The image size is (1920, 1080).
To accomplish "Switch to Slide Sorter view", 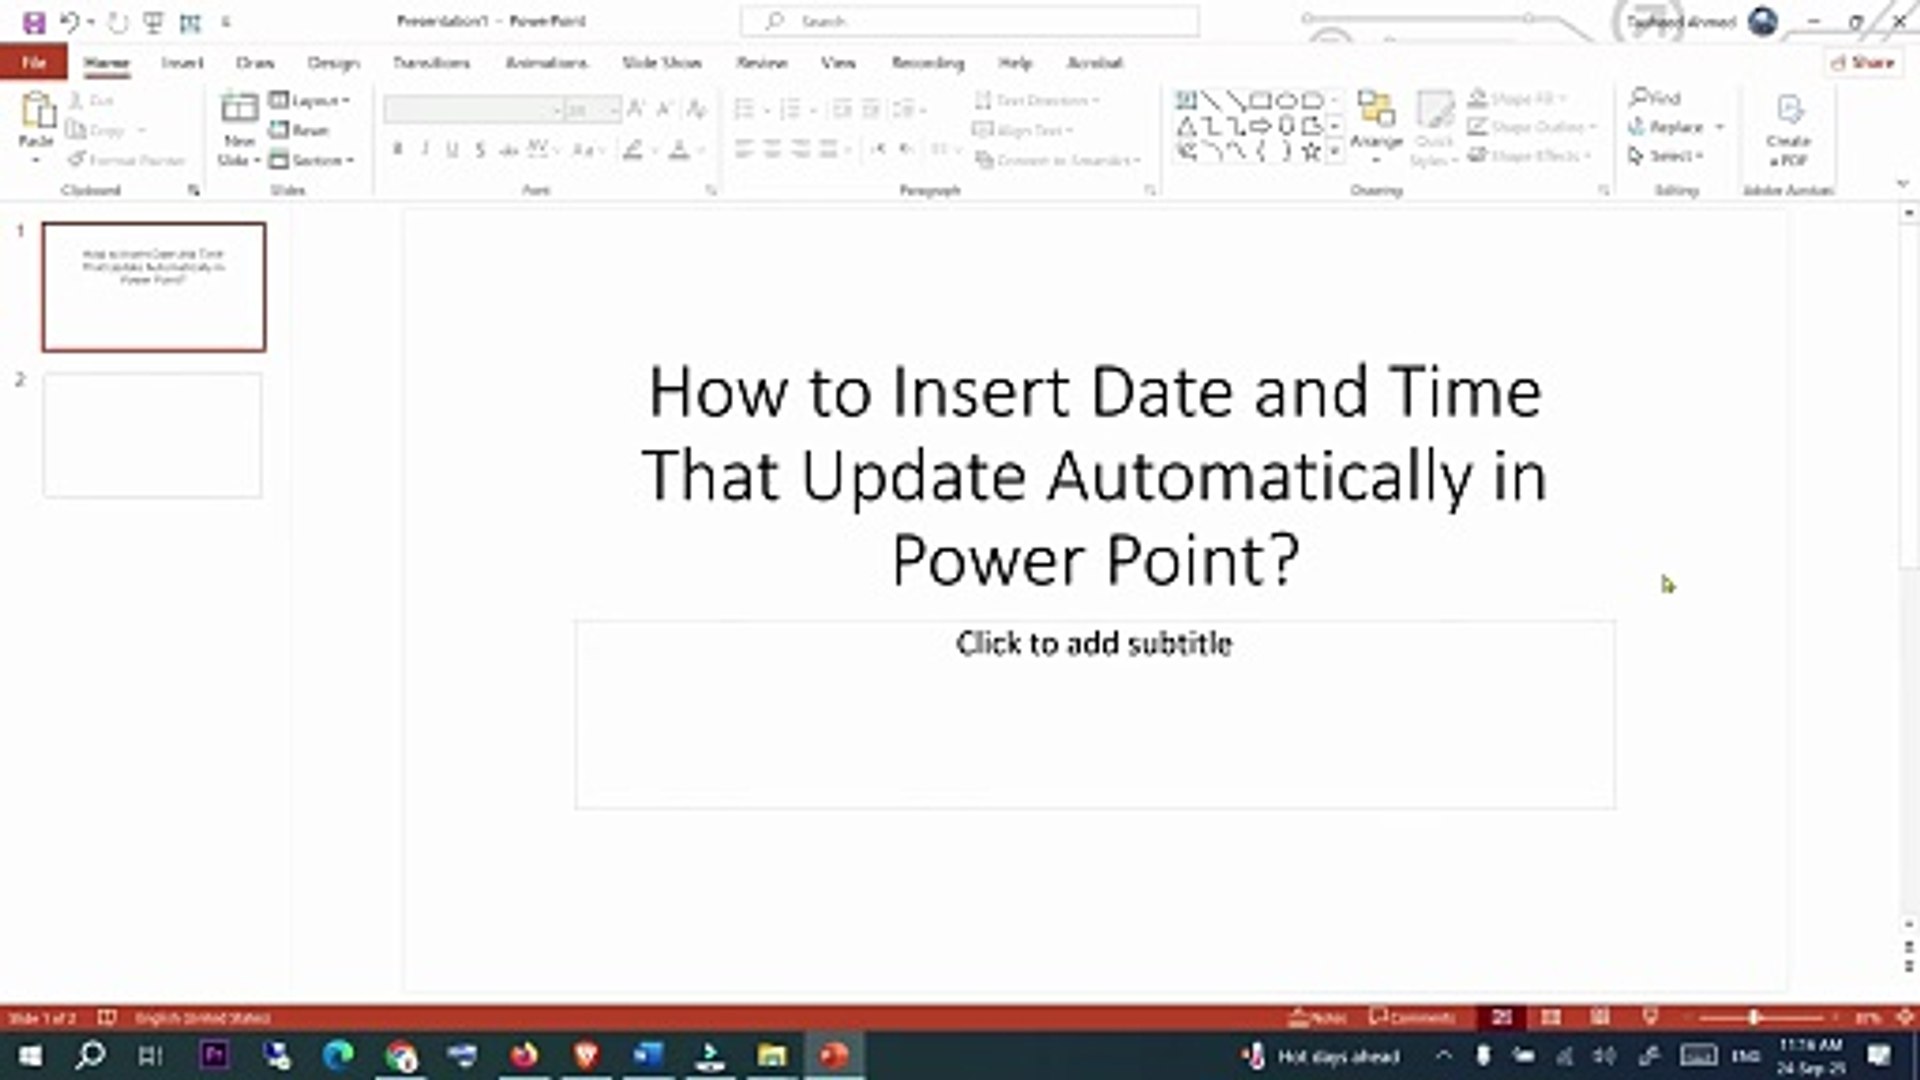I will (1551, 1017).
